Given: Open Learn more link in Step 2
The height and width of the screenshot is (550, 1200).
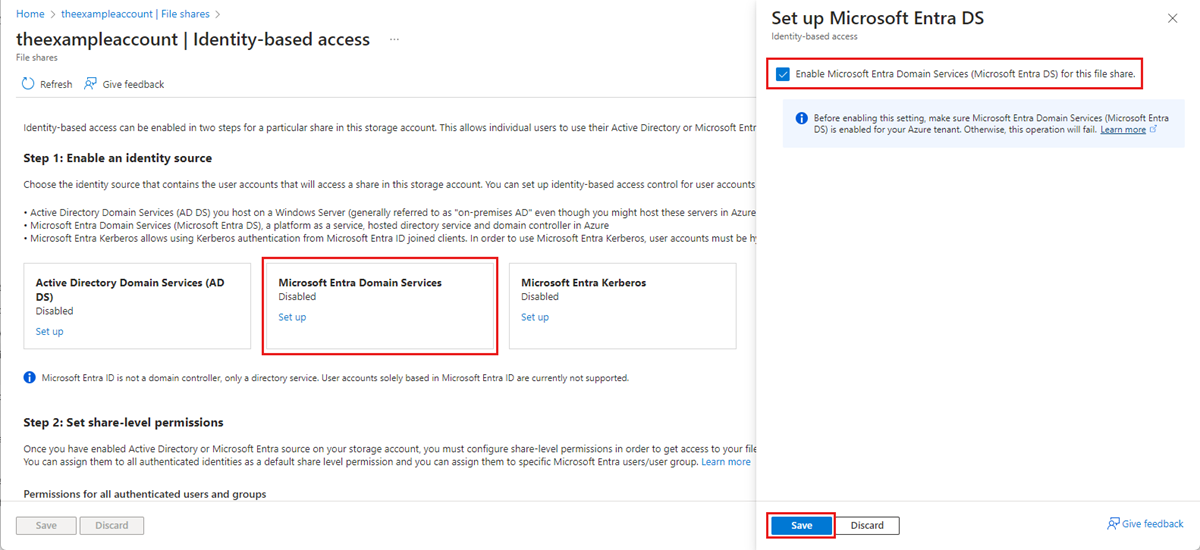Looking at the screenshot, I should (x=726, y=462).
